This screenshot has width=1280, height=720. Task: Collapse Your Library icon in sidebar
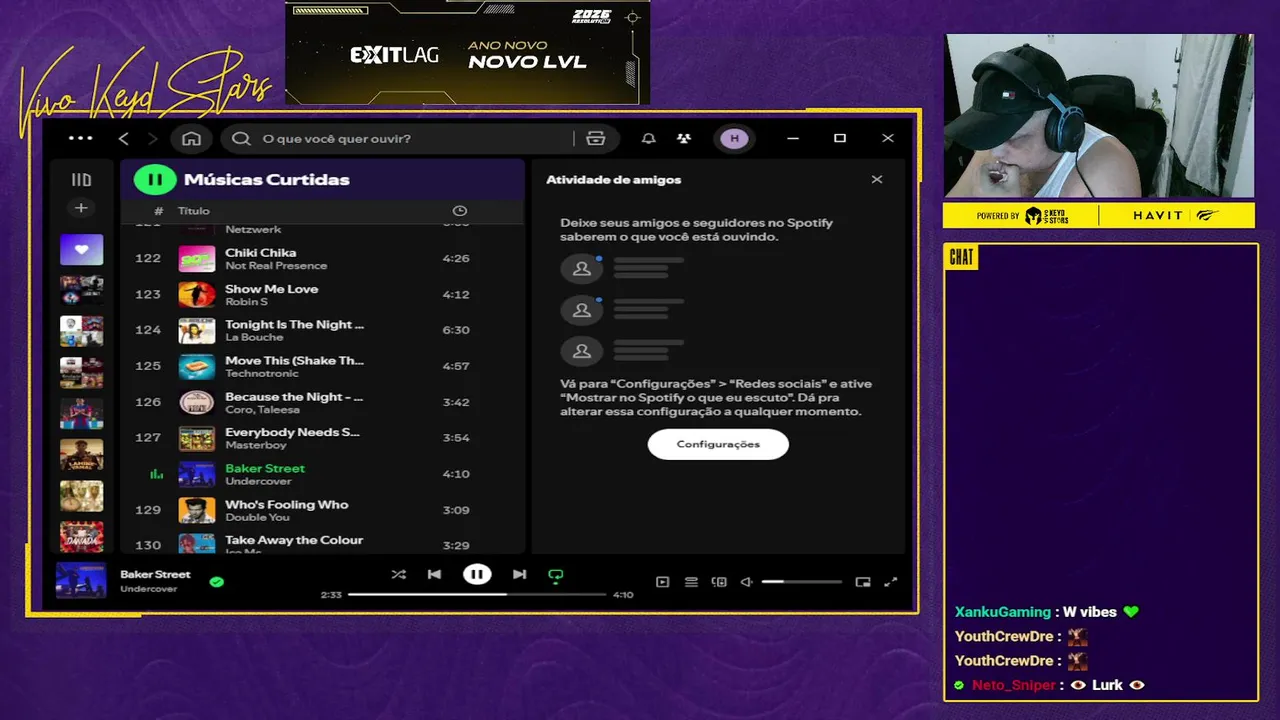click(x=81, y=180)
